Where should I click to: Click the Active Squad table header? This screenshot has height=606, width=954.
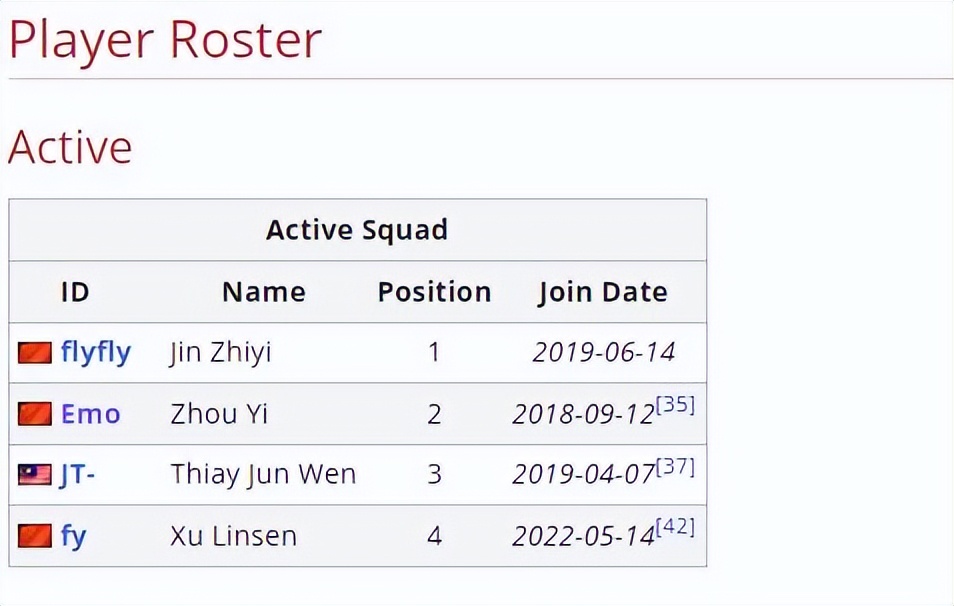point(357,230)
